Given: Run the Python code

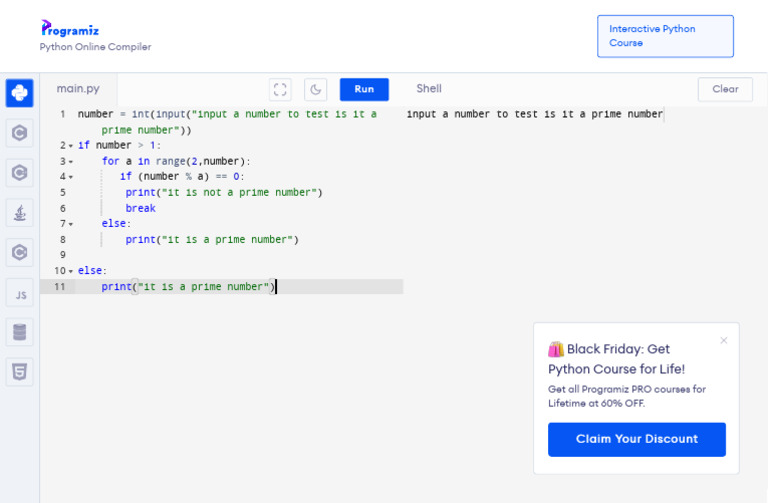Looking at the screenshot, I should pyautogui.click(x=364, y=89).
